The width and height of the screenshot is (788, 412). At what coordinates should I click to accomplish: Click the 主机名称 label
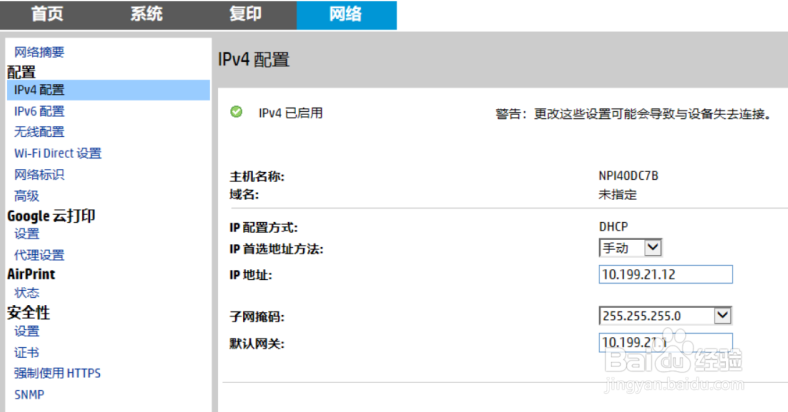coord(257,177)
